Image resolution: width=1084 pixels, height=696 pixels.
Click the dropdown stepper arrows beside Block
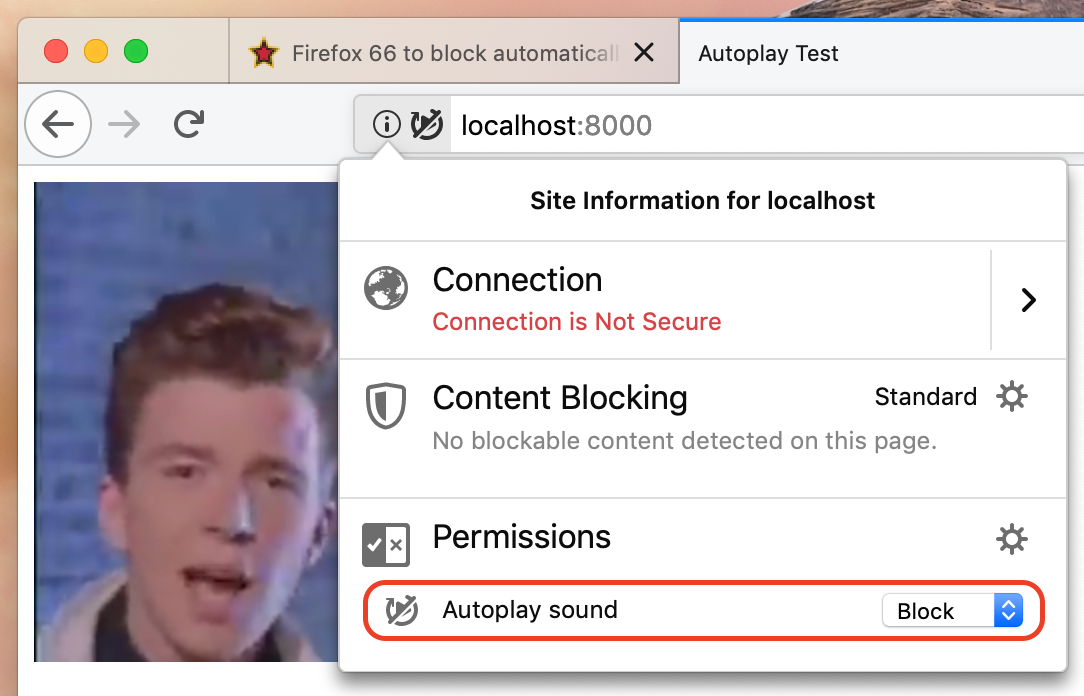1009,610
